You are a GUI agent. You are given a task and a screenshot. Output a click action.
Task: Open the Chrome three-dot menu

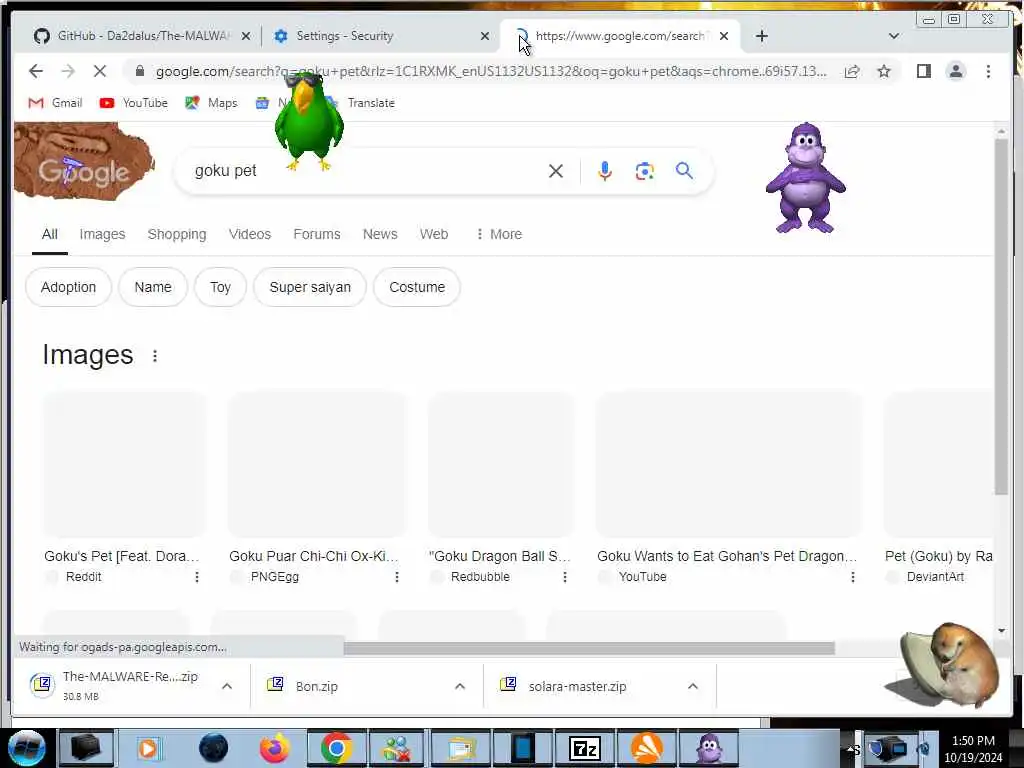pos(988,71)
